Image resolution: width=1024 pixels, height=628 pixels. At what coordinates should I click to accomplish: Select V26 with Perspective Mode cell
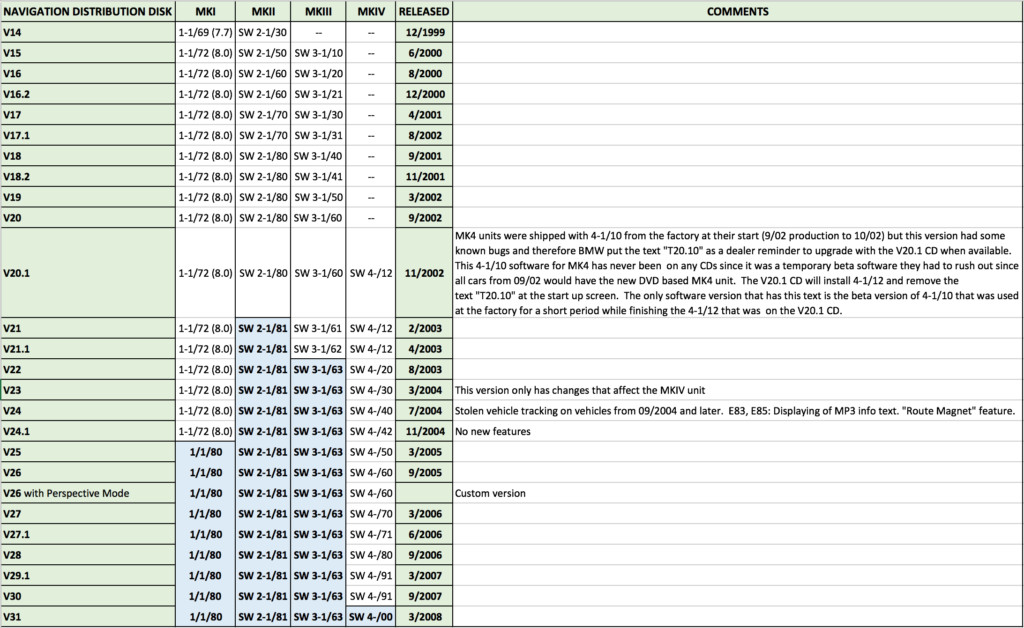pos(88,493)
